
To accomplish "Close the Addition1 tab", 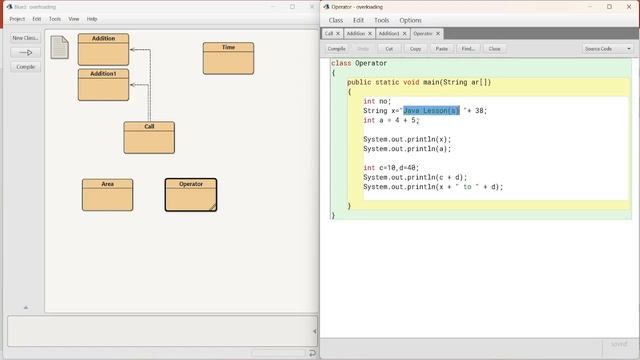I will (404, 33).
